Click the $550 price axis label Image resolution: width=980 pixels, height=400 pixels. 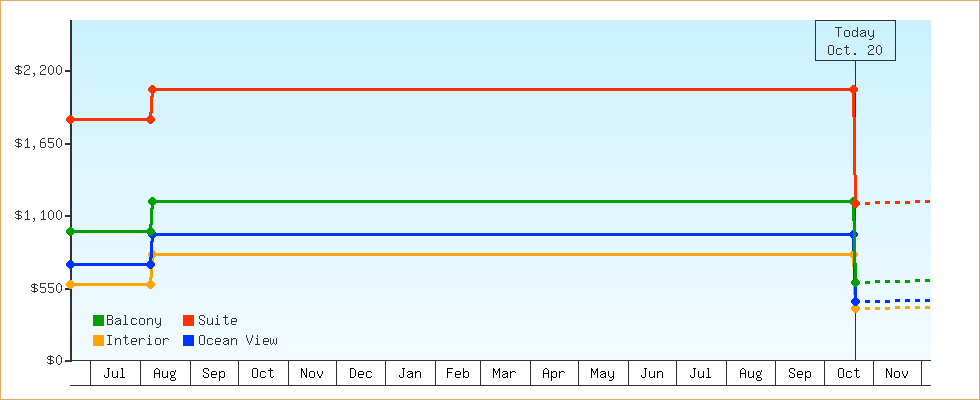46,288
